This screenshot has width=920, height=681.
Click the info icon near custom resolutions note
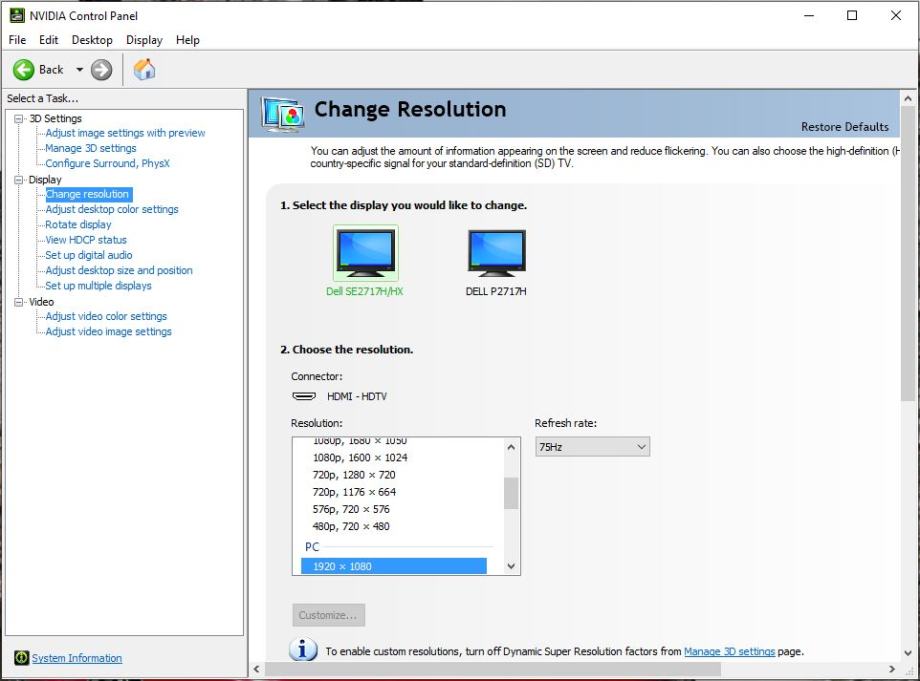tap(304, 650)
